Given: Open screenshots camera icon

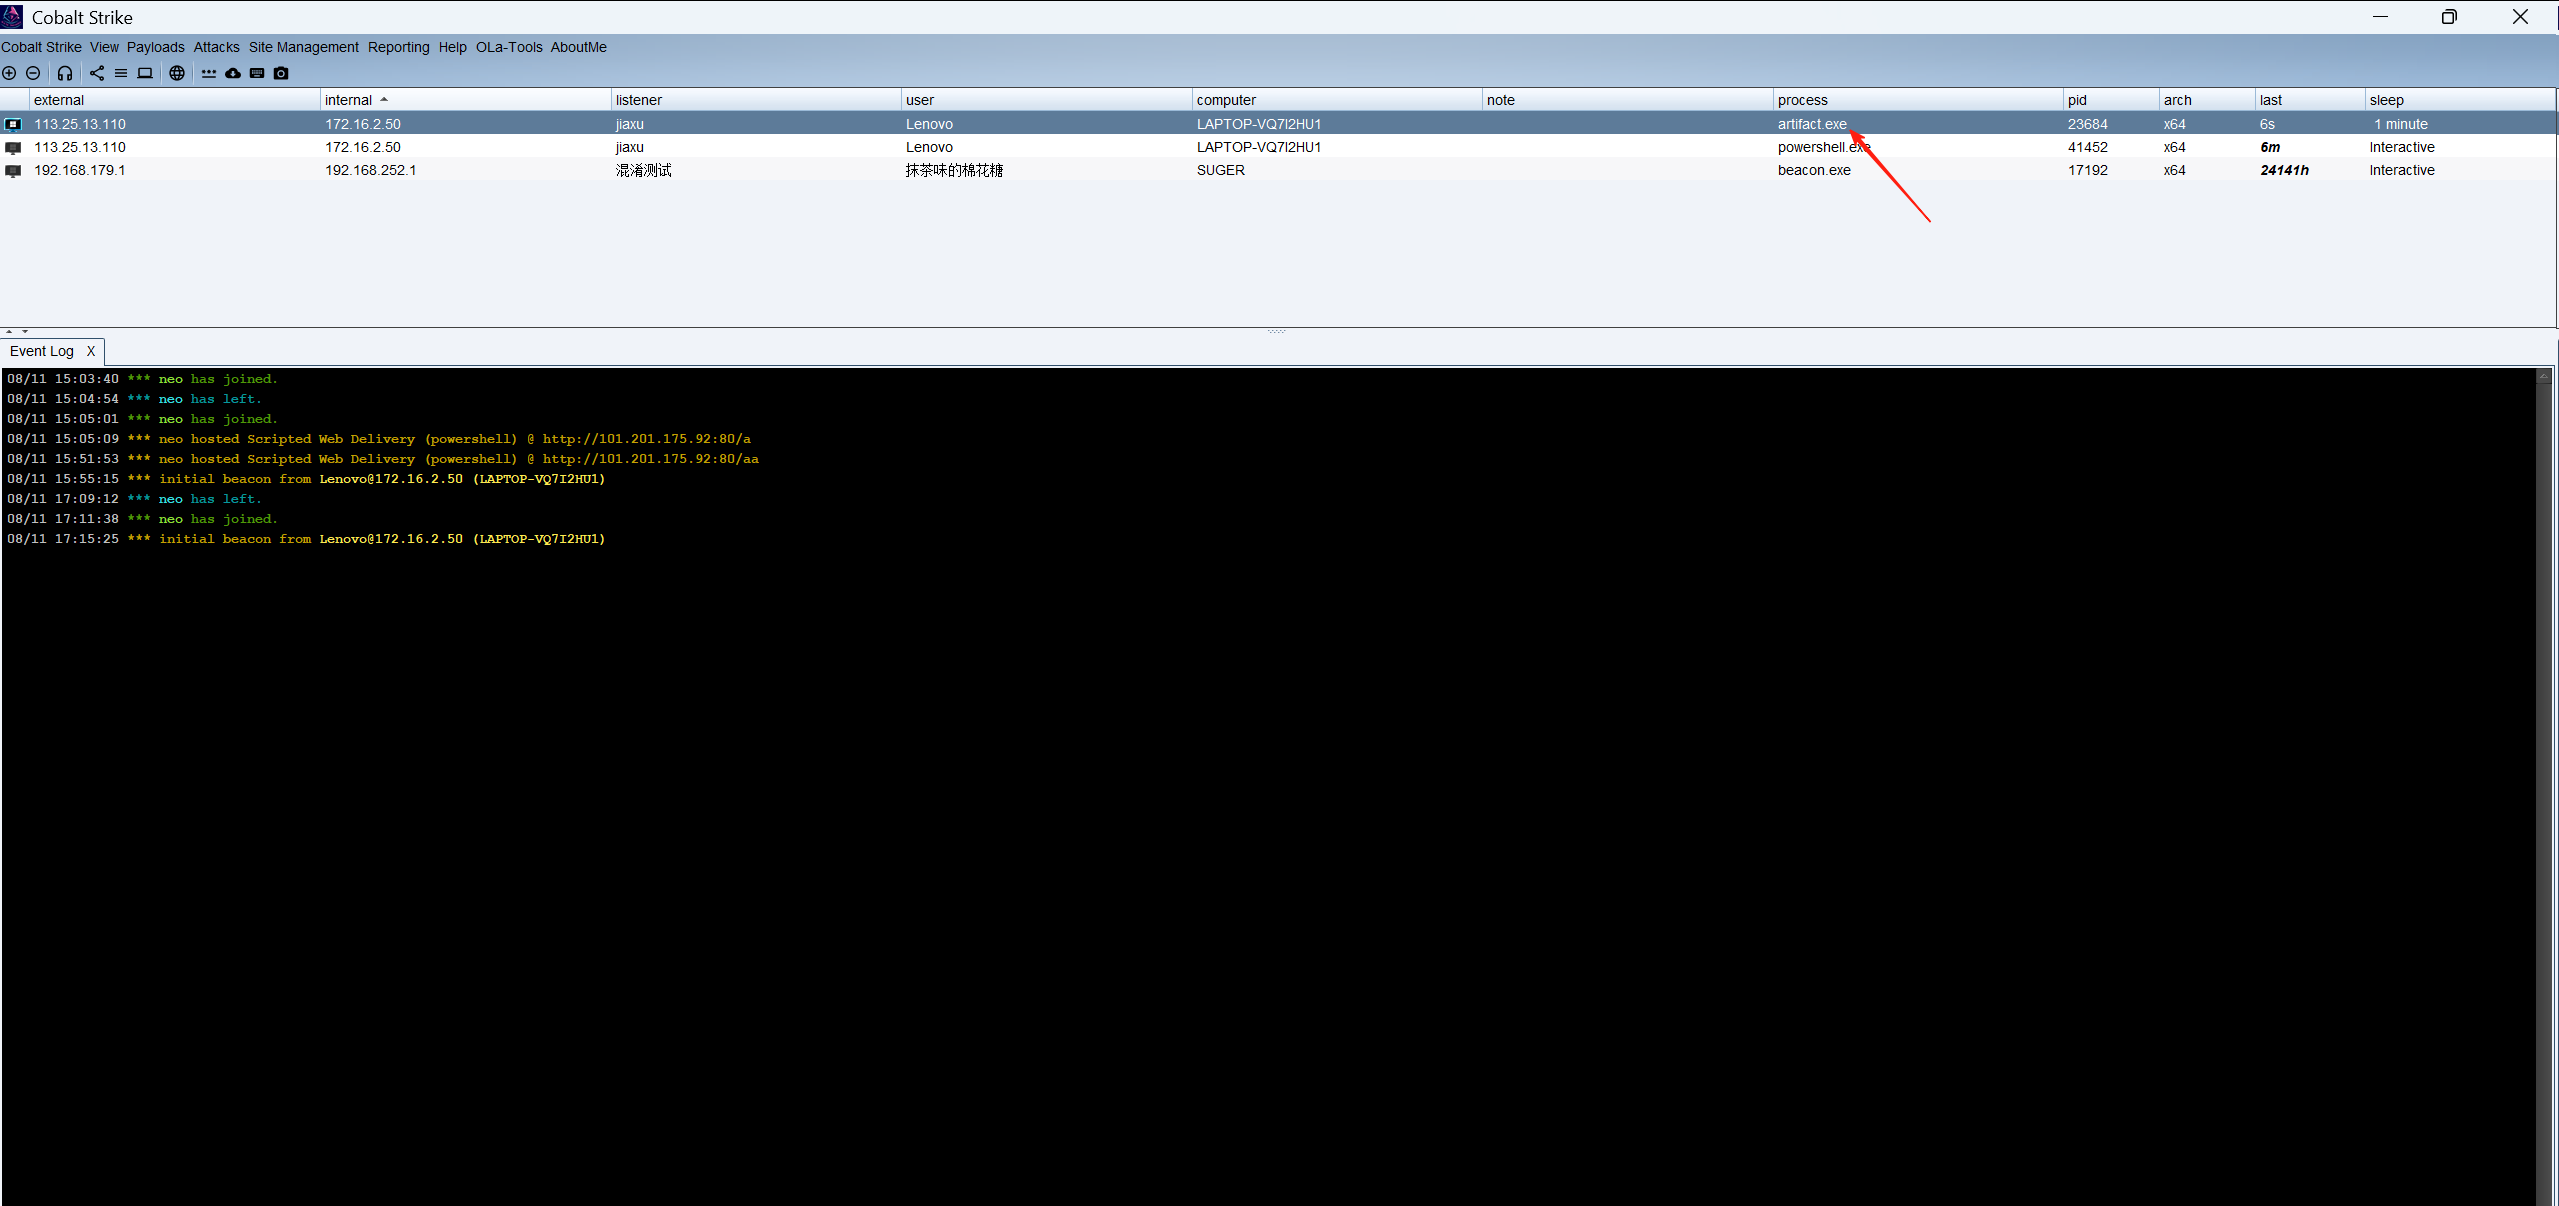Looking at the screenshot, I should tap(281, 73).
